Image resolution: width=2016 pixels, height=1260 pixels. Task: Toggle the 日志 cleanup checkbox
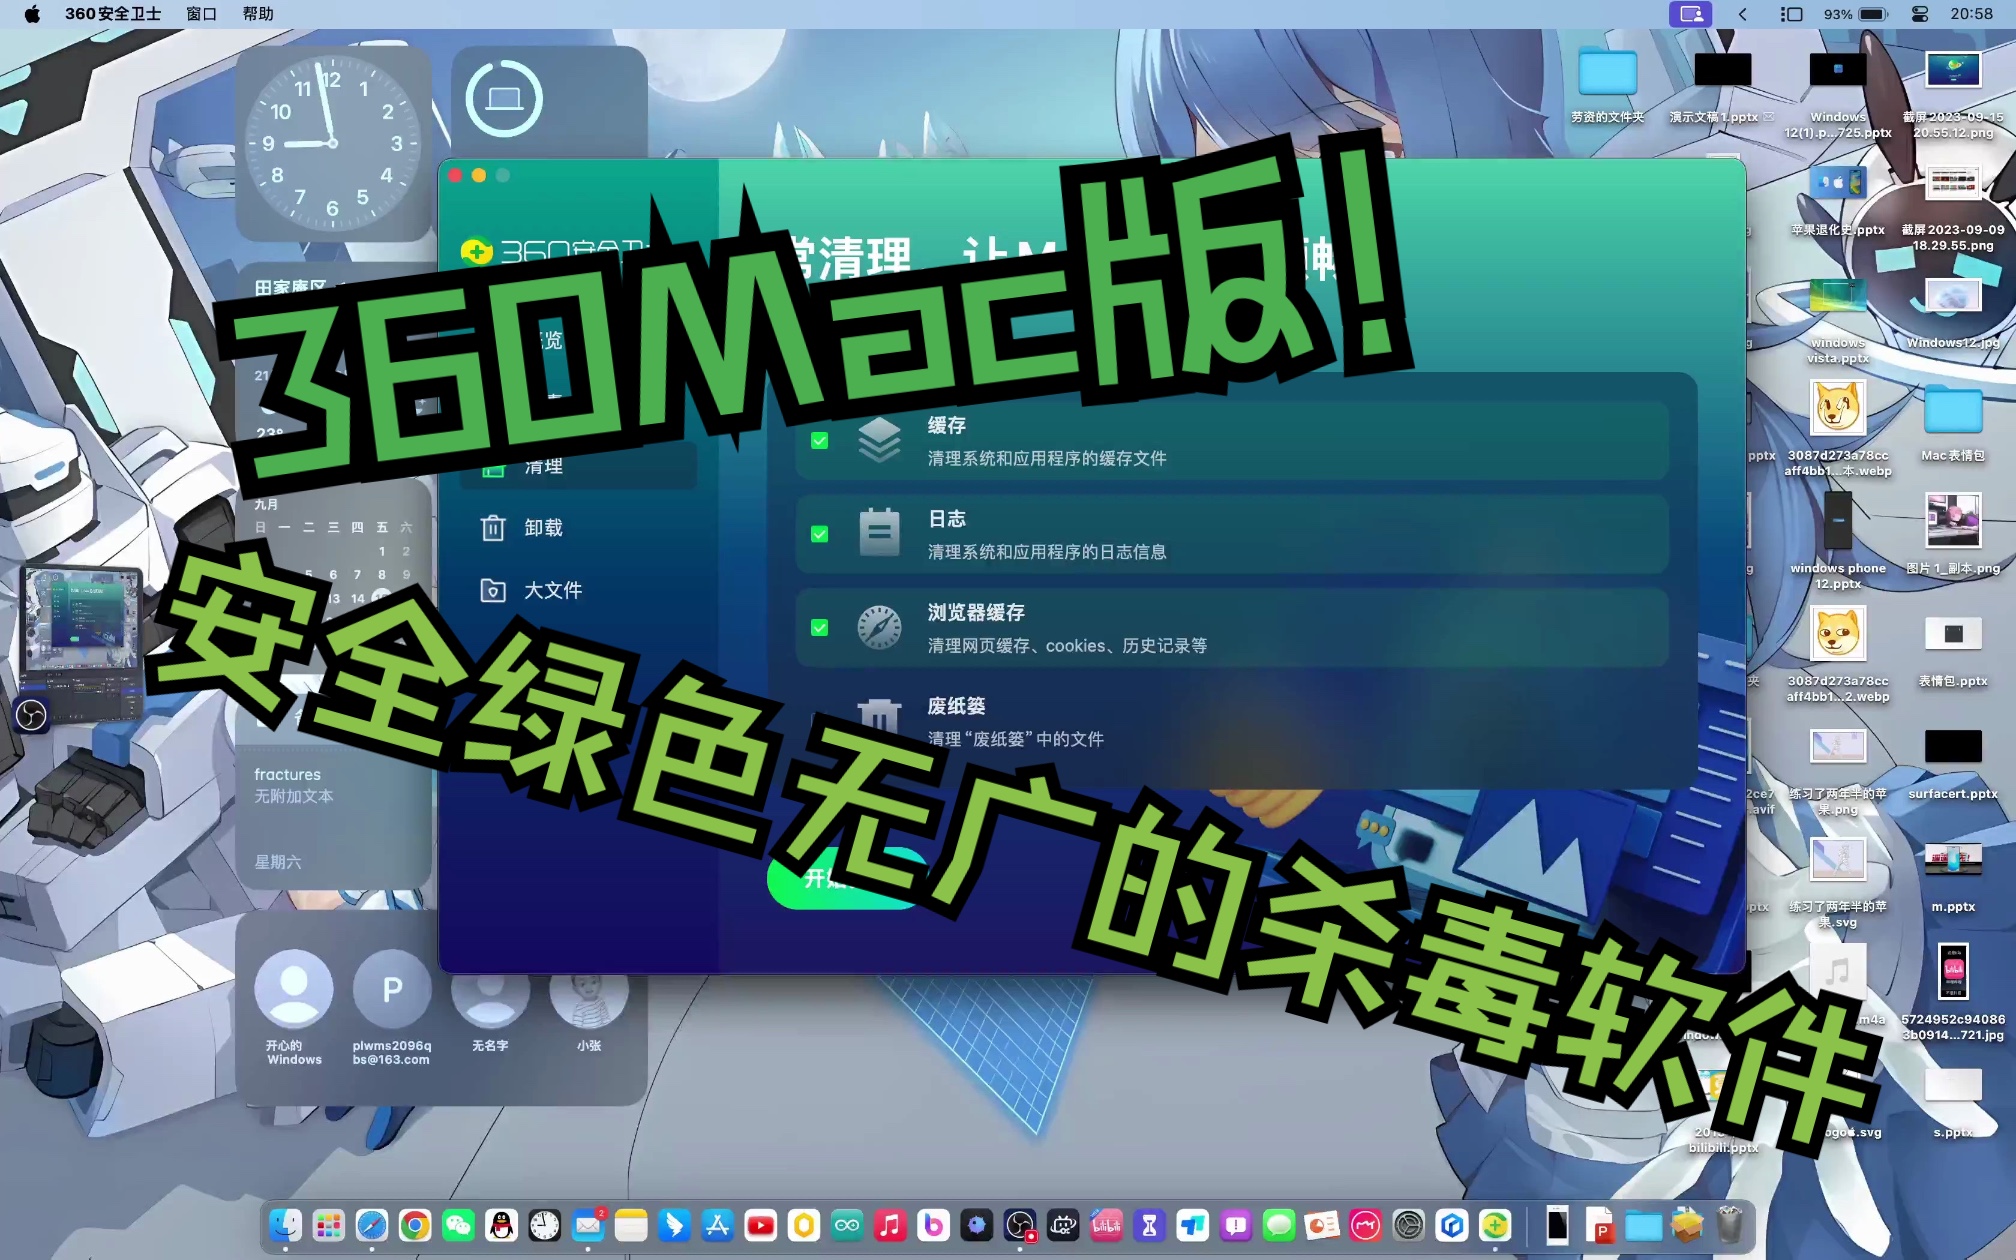pos(819,534)
